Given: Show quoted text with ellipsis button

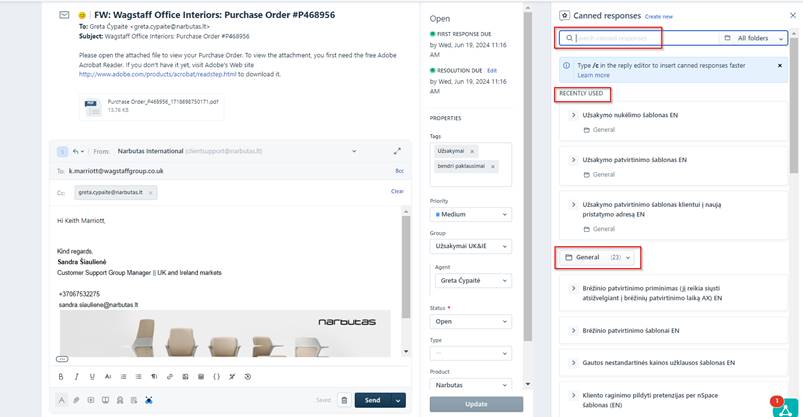Looking at the screenshot, I should [x=61, y=359].
